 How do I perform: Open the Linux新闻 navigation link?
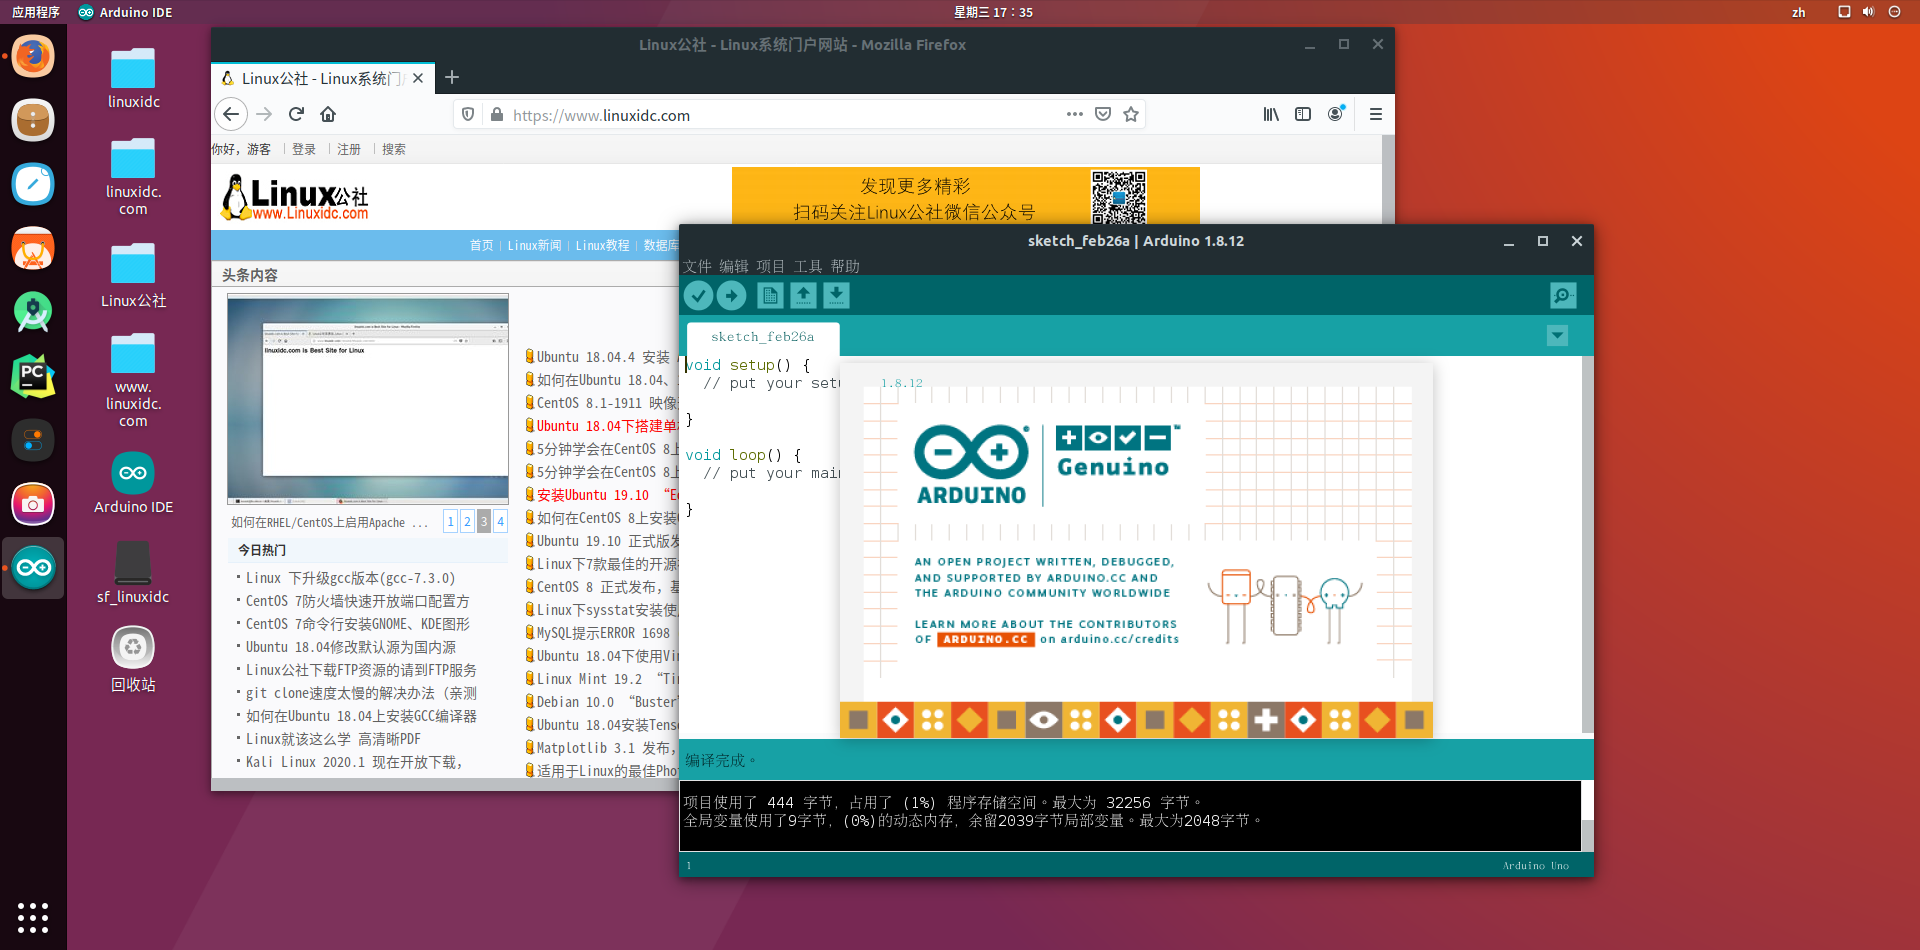click(534, 244)
